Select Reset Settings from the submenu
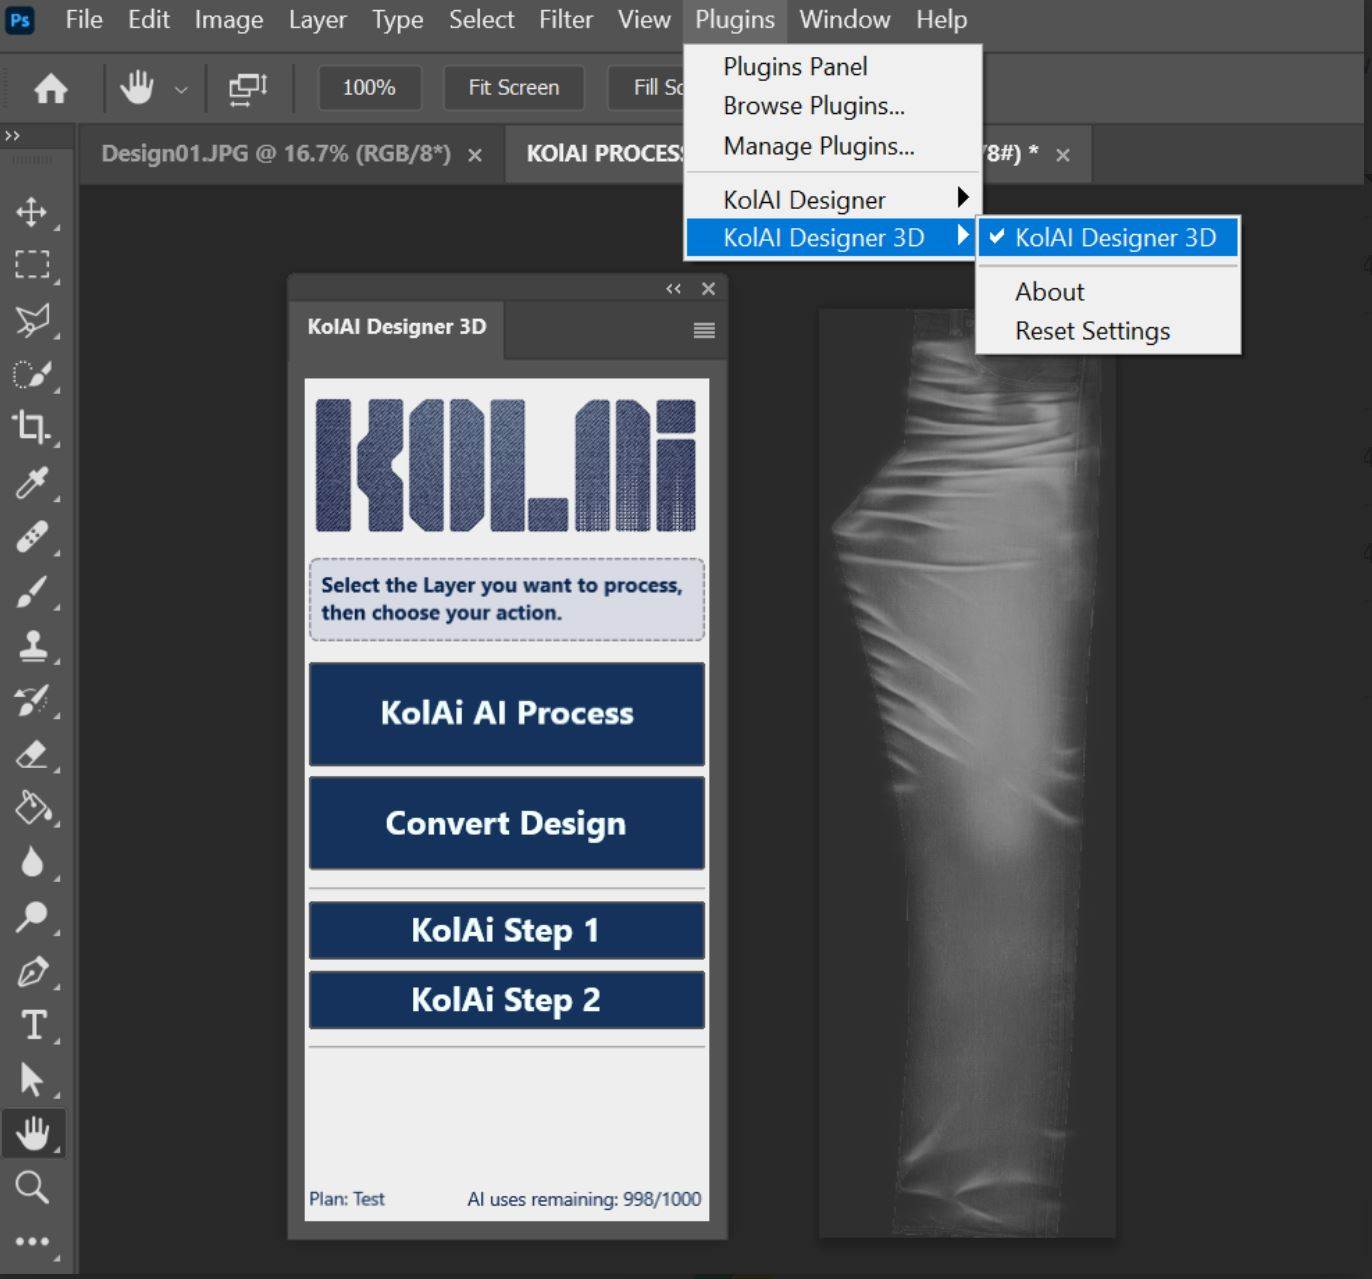1372x1279 pixels. [1092, 331]
